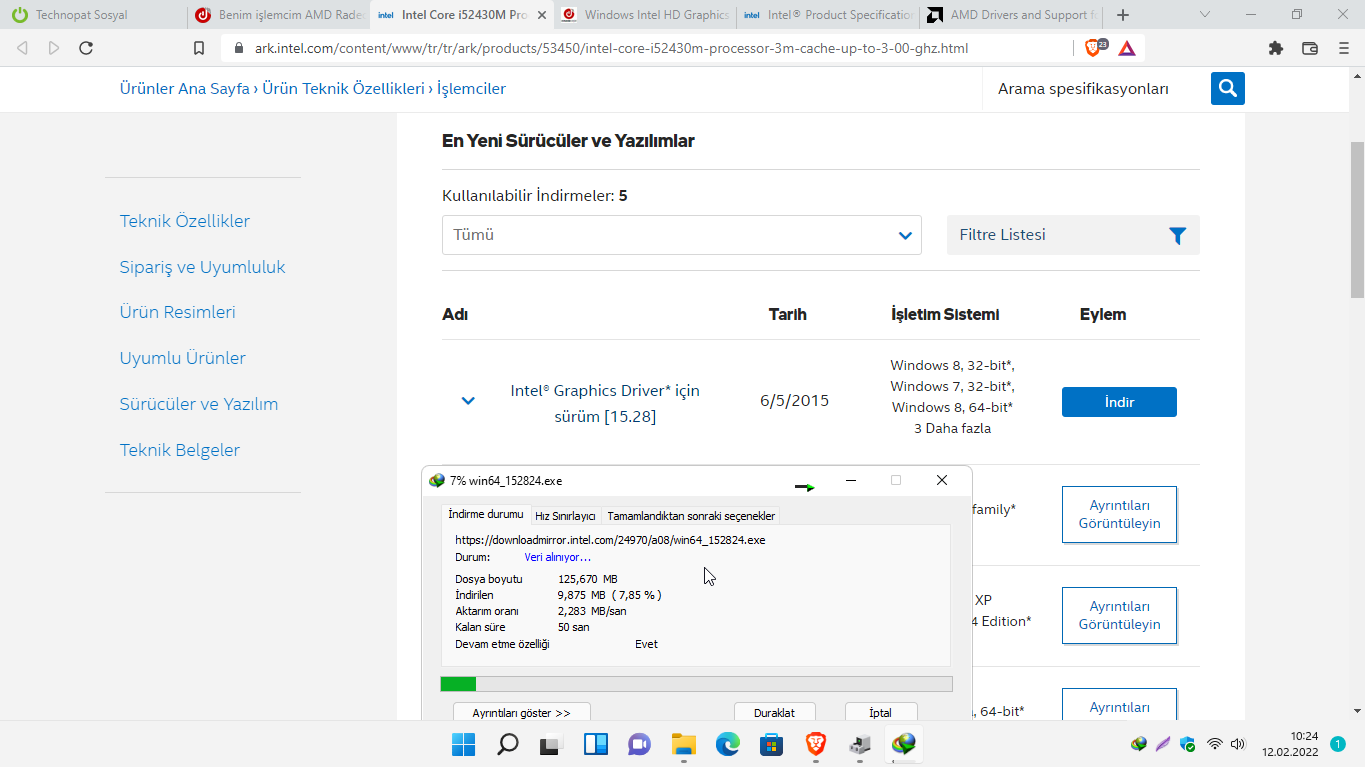Show details with 'Ayrıntıları göster >>'
Screen dimensions: 1365x767
pos(521,713)
